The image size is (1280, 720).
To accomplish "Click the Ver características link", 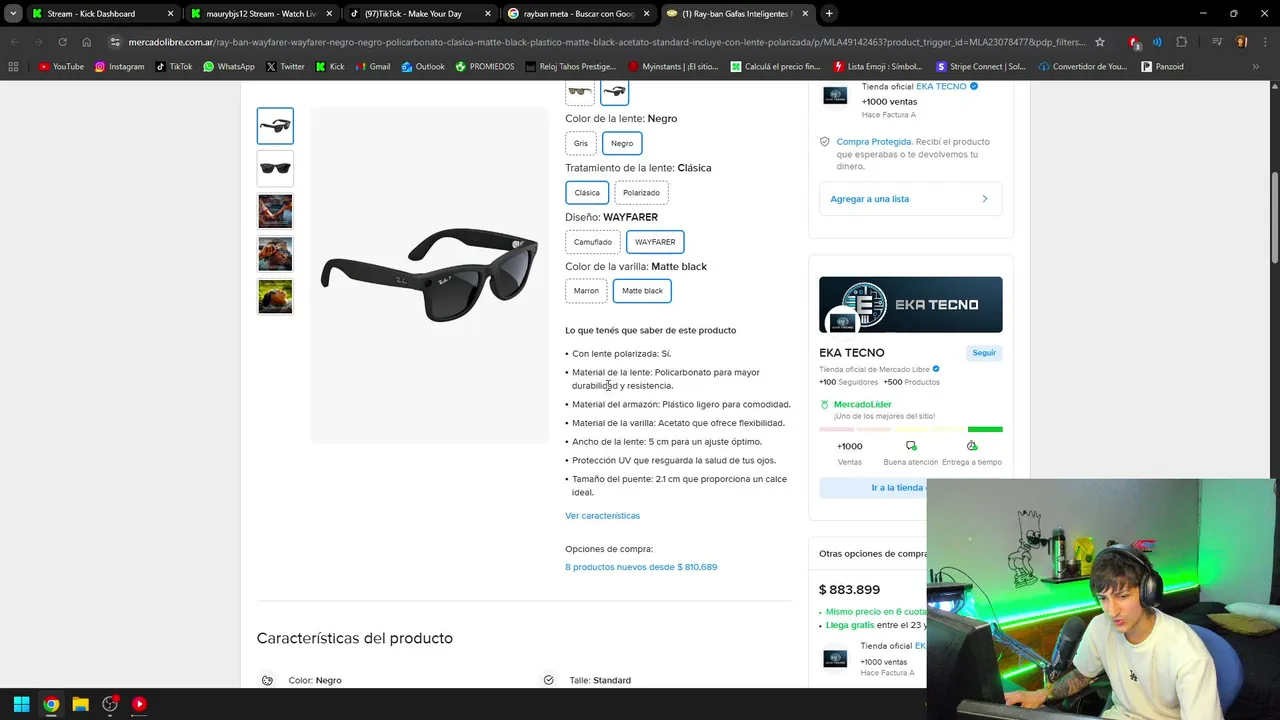I will pyautogui.click(x=602, y=516).
